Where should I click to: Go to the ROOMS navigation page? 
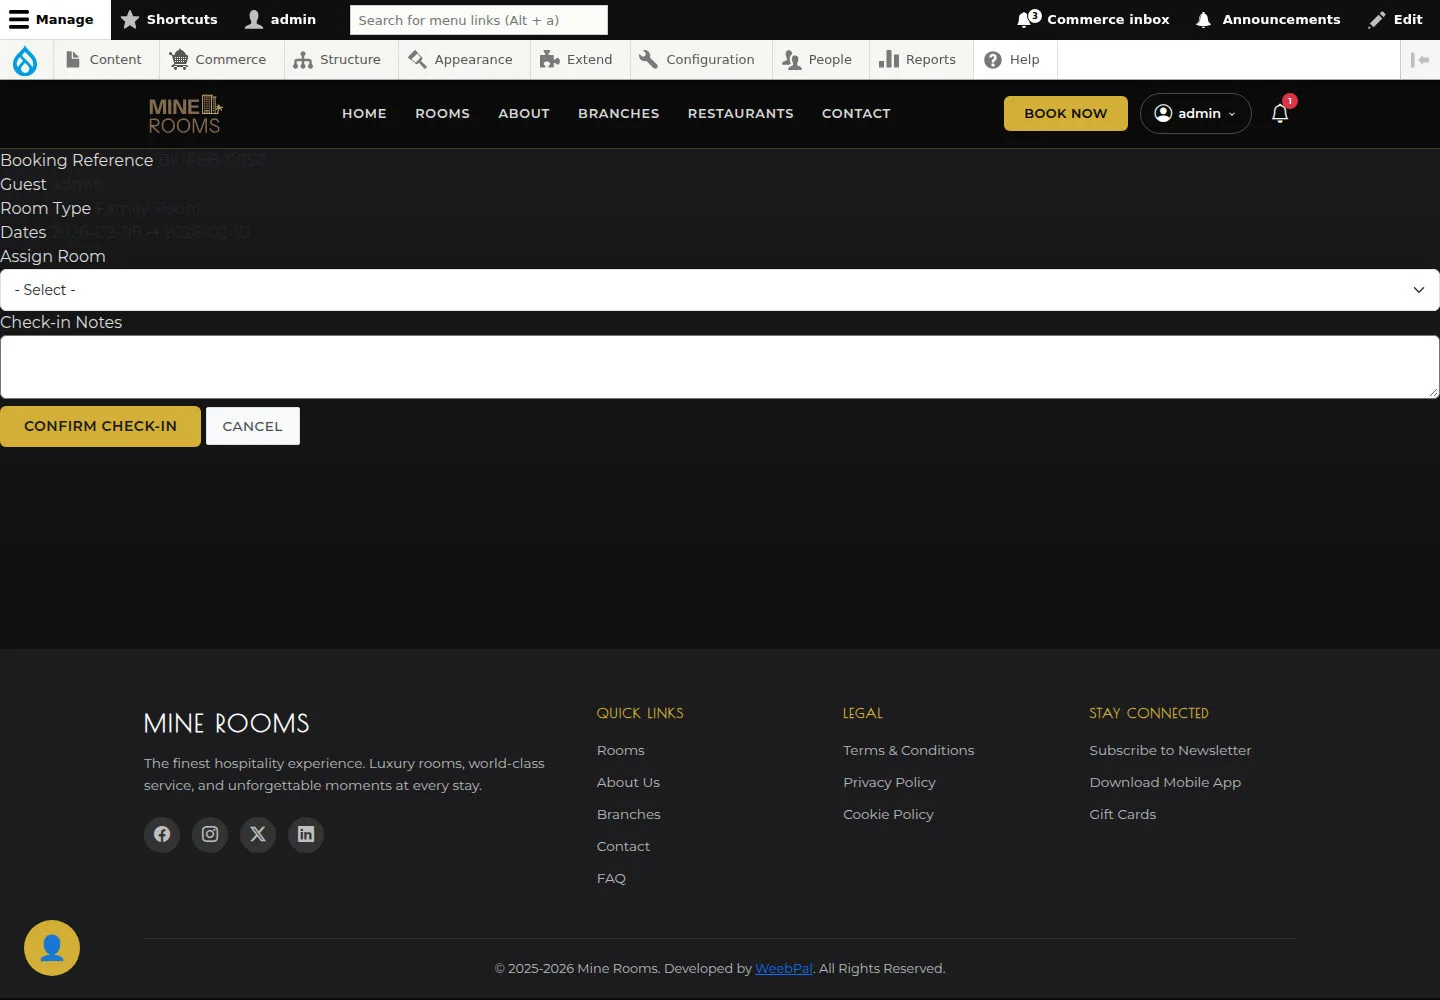[442, 114]
